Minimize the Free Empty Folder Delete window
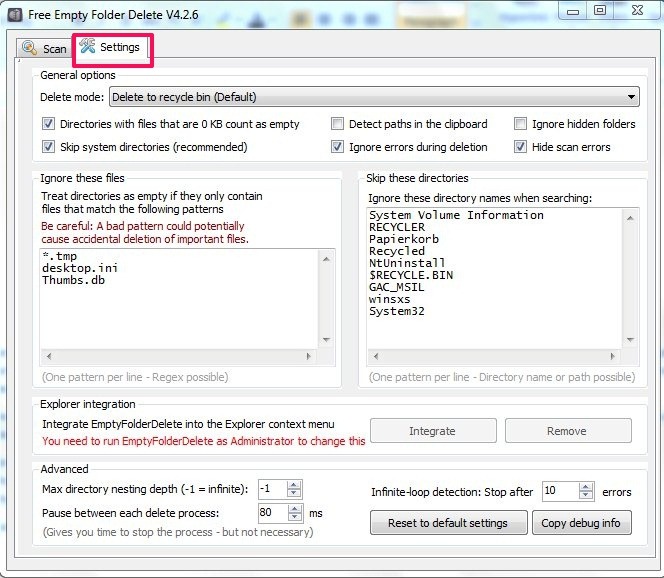 (573, 11)
